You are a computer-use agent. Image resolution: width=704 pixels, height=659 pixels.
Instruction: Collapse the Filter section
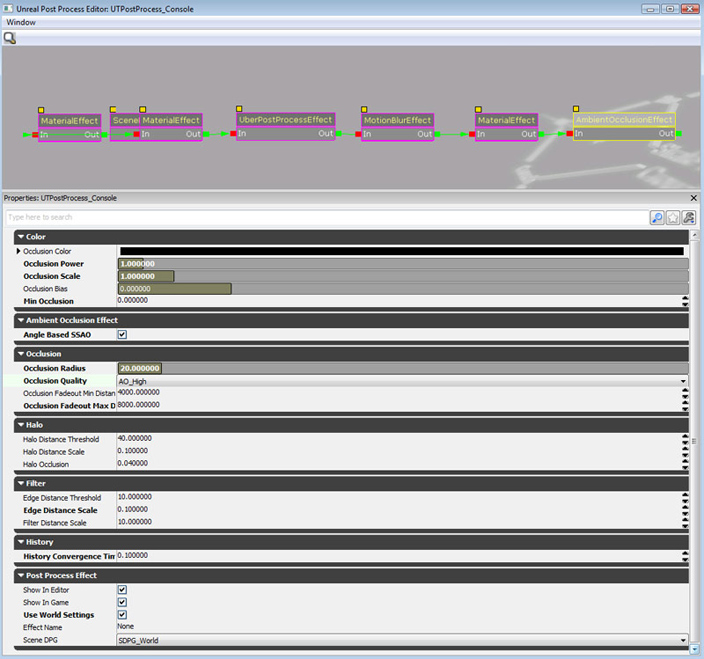point(21,483)
